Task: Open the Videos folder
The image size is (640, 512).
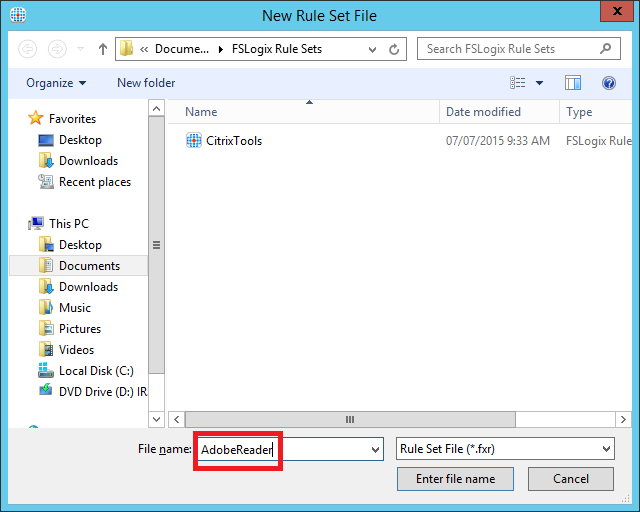Action: pos(76,350)
